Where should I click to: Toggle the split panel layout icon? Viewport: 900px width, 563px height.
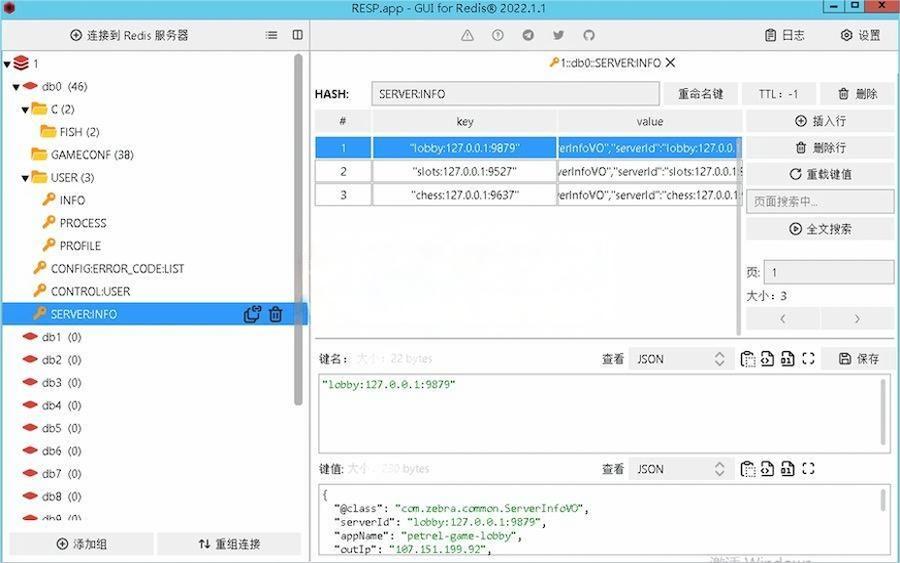297,36
